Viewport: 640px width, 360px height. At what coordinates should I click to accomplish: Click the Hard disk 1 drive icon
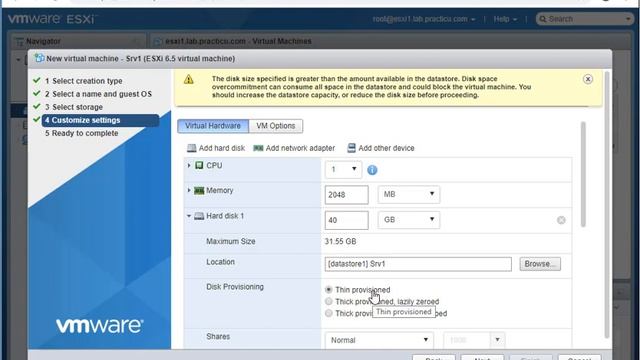pos(199,216)
